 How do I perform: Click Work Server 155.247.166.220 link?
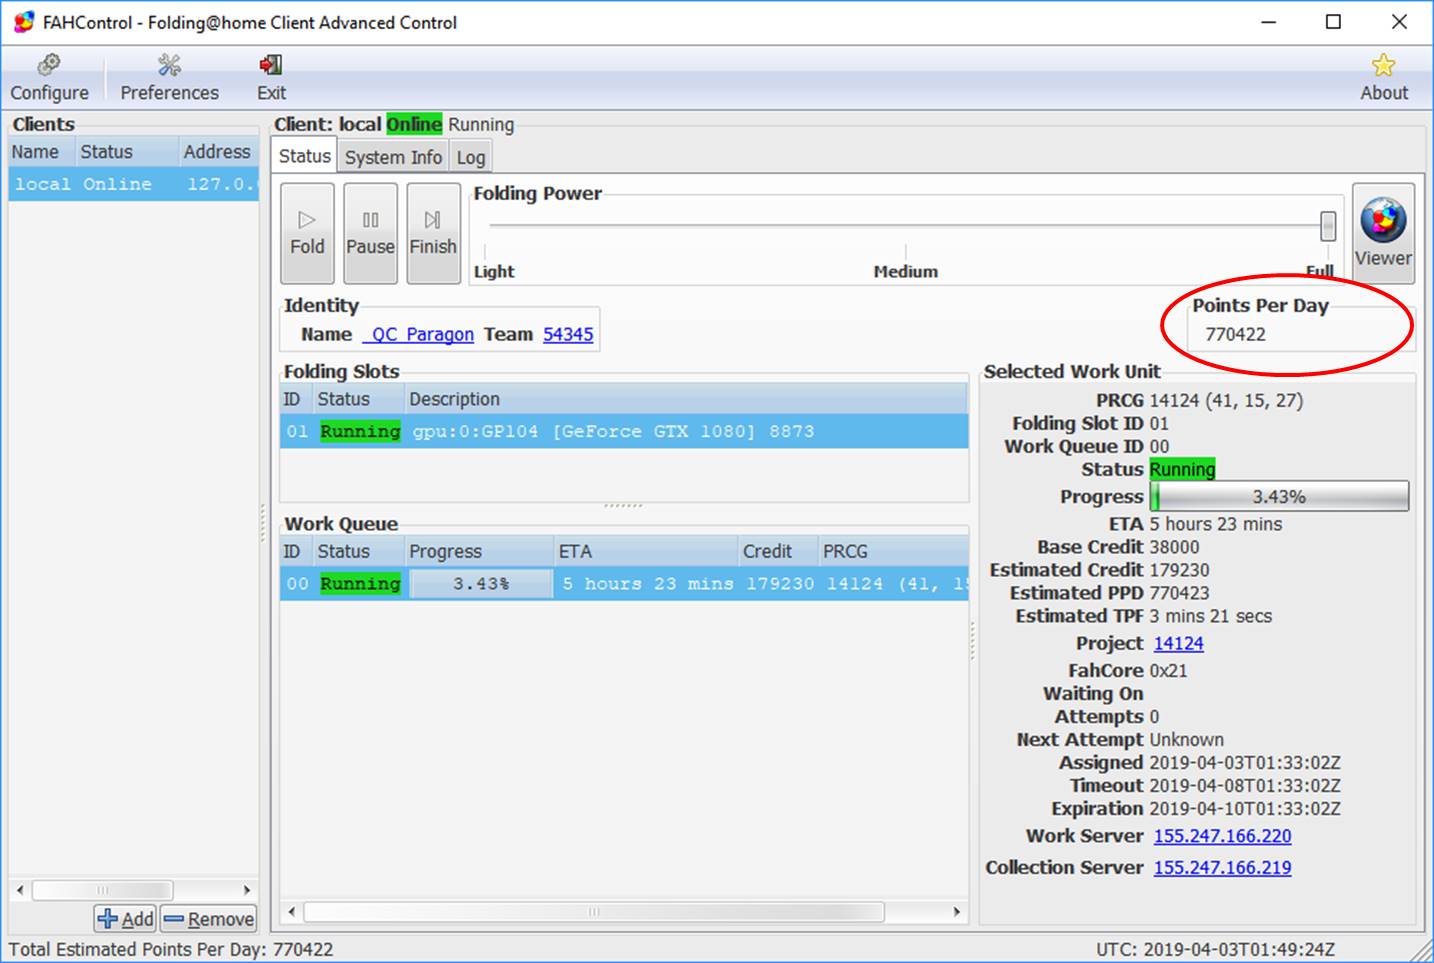[x=1222, y=836]
